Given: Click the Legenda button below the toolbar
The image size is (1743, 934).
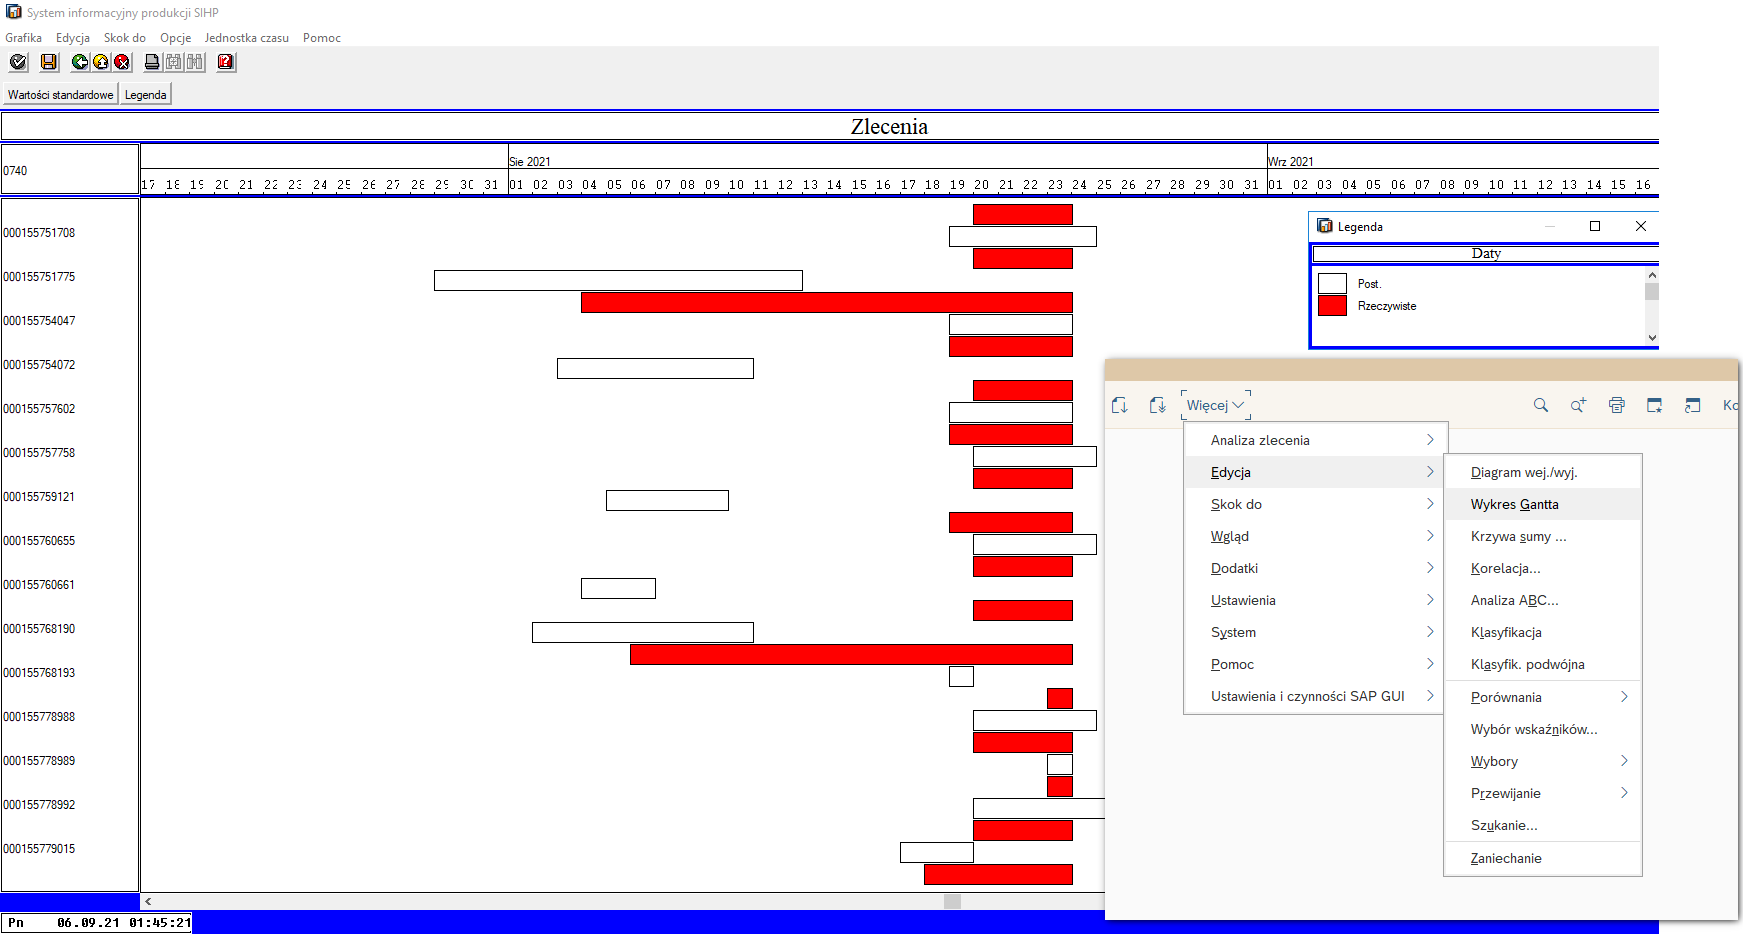Looking at the screenshot, I should pos(146,95).
